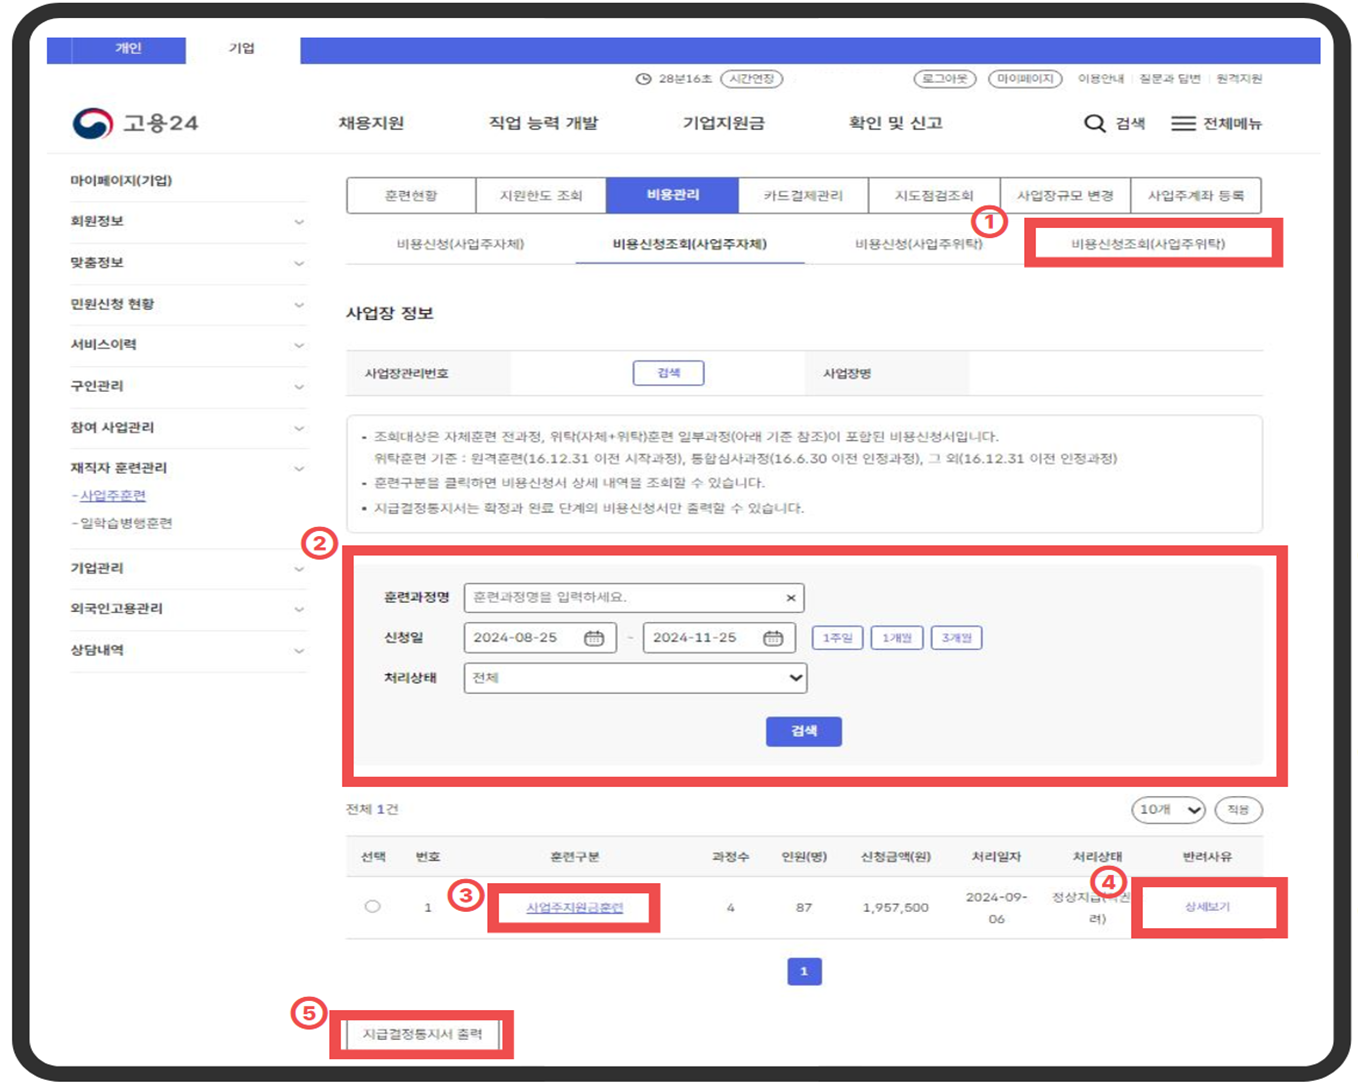Clear the 훈련과정명 field with X icon
Screen dimensions: 1358x1085
[x=790, y=598]
